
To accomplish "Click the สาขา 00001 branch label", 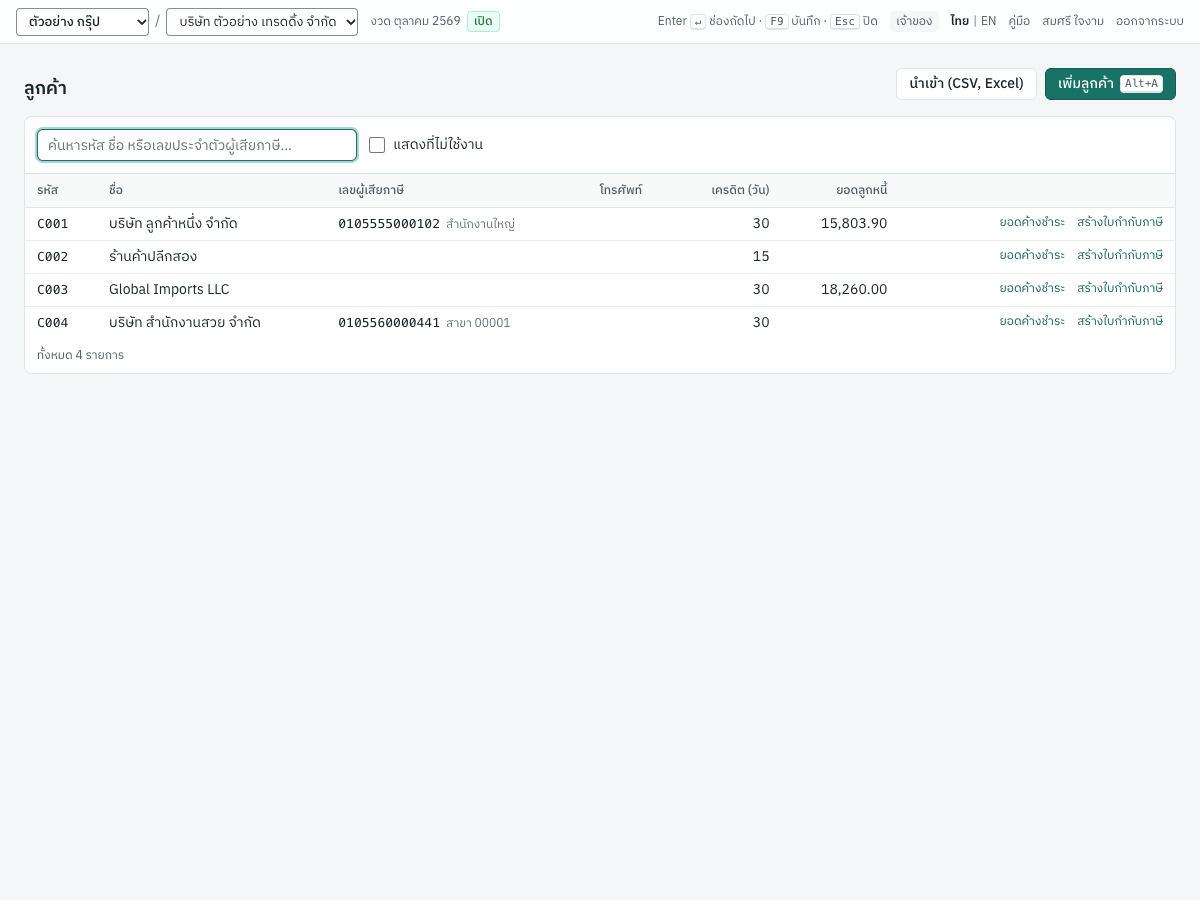I will 478,323.
